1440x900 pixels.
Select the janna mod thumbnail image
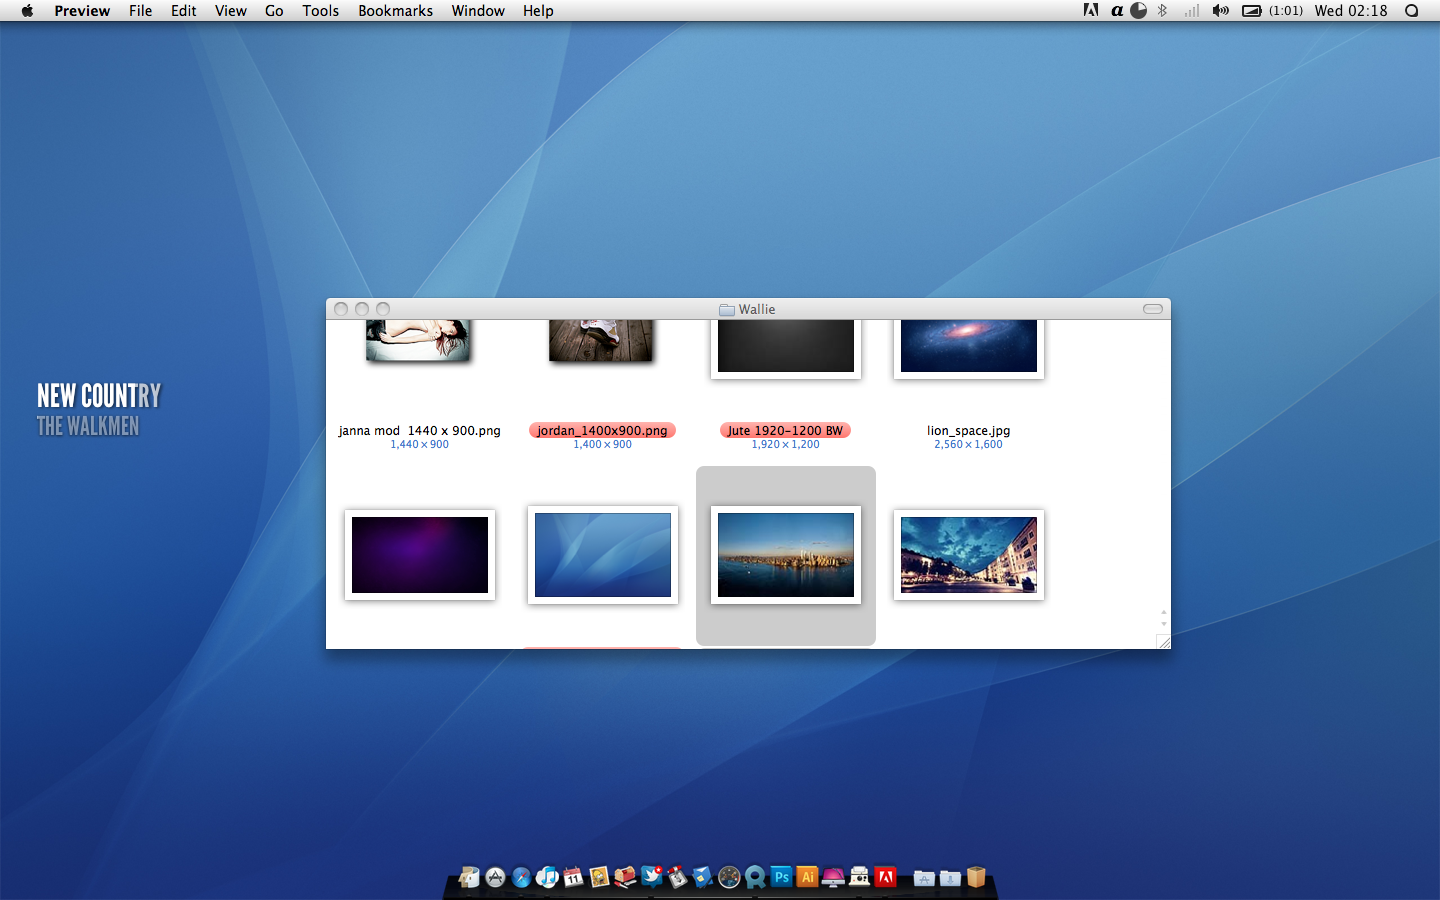(x=418, y=340)
